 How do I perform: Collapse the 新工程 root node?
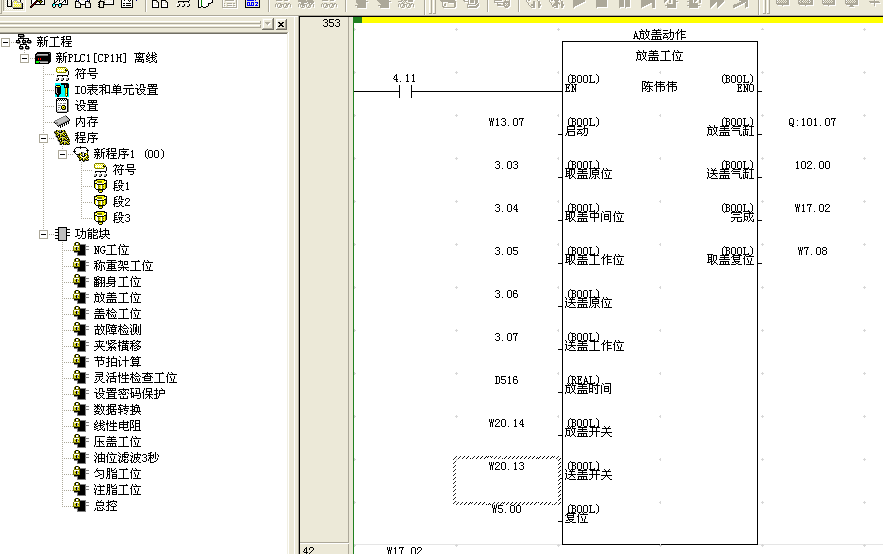pyautogui.click(x=7, y=42)
